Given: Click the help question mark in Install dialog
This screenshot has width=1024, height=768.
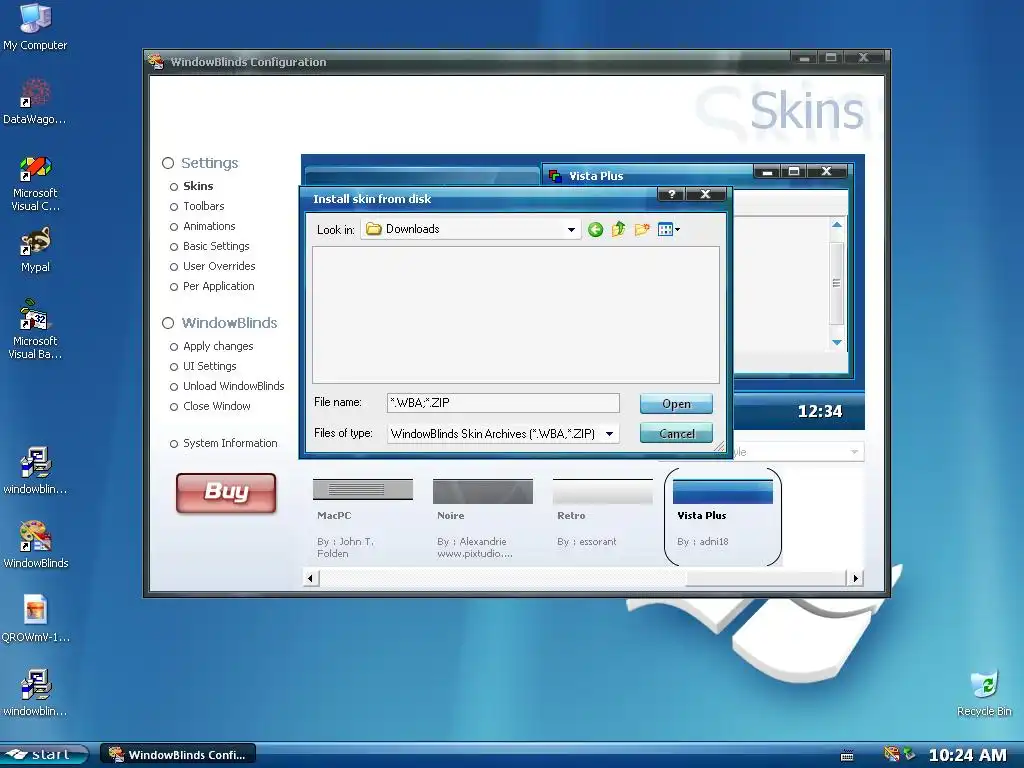Looking at the screenshot, I should (x=672, y=194).
